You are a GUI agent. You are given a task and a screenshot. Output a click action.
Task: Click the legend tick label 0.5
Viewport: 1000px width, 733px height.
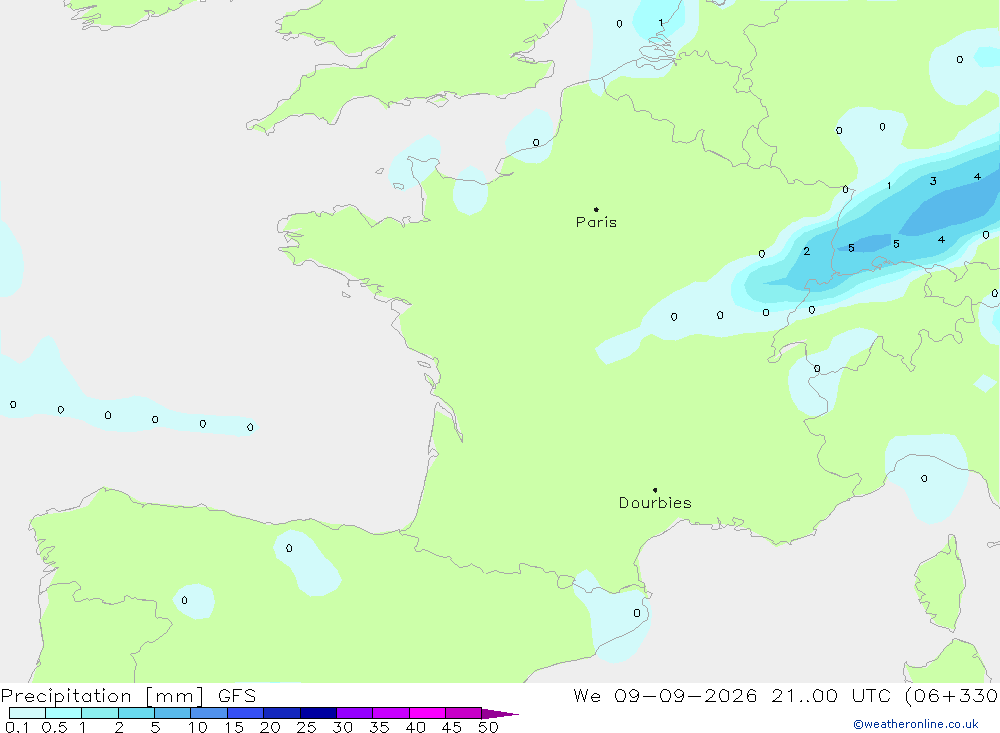(54, 727)
